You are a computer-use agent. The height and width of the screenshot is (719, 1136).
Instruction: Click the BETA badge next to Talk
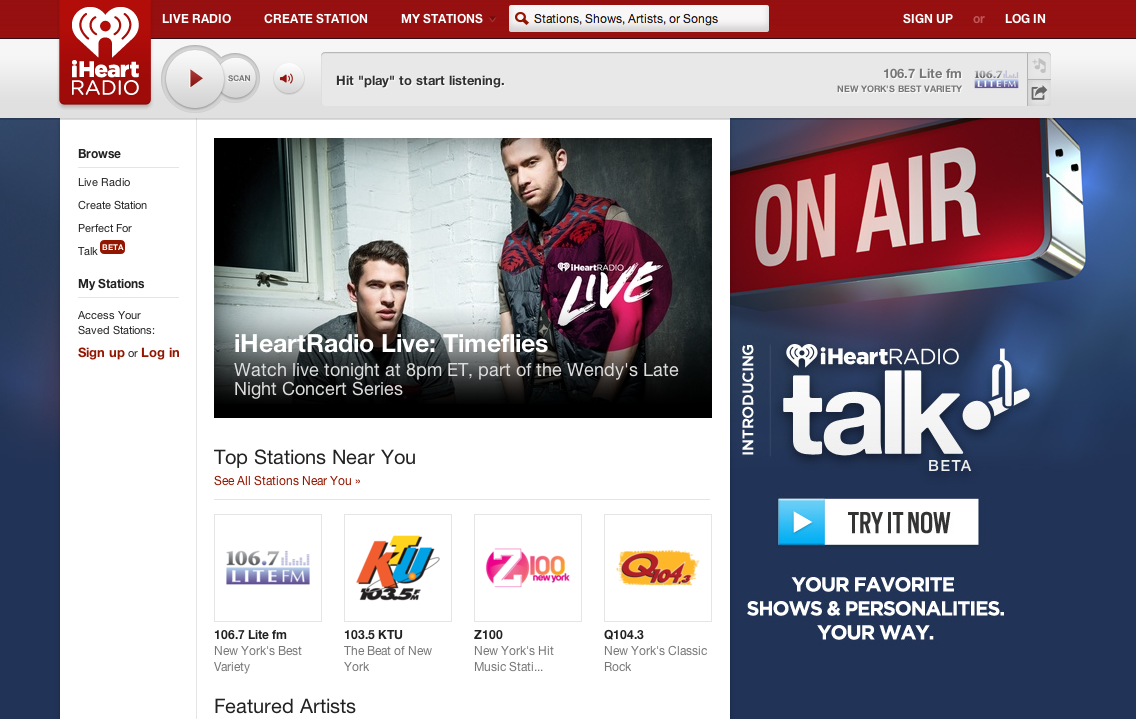pyautogui.click(x=112, y=247)
